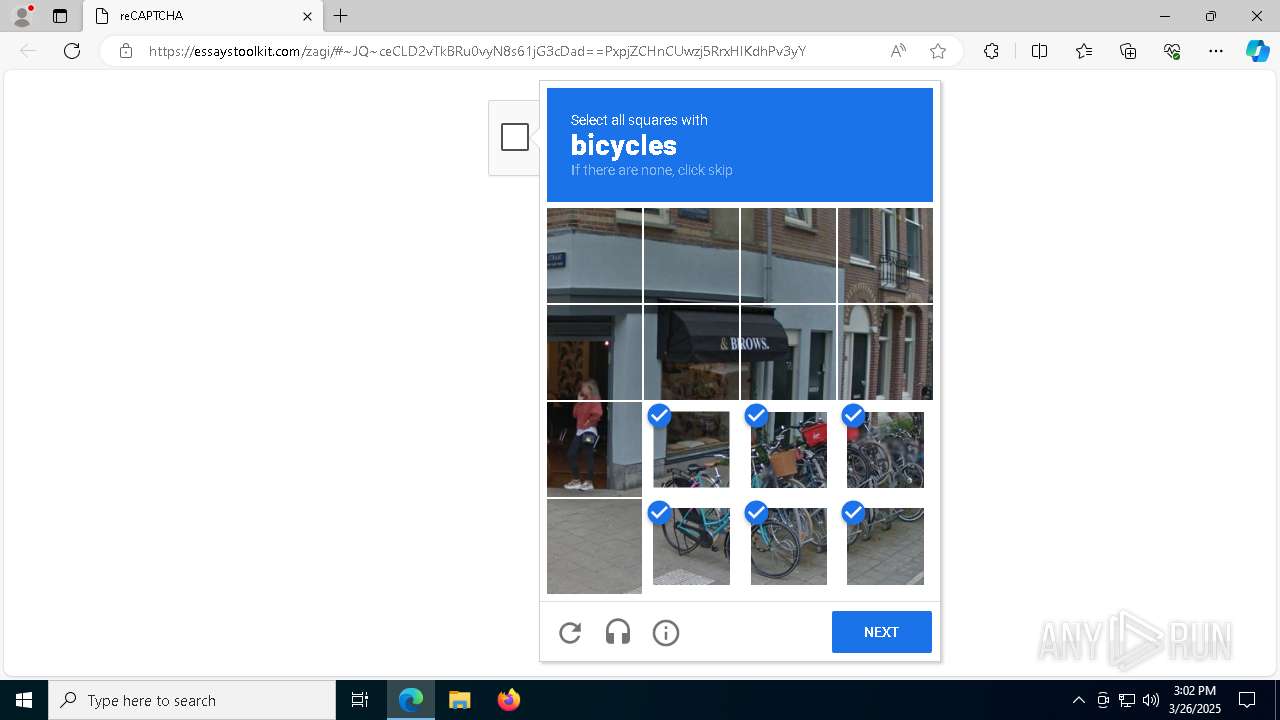The image size is (1280, 720).
Task: Check the reCAPTCHA checkbox
Action: click(x=514, y=137)
